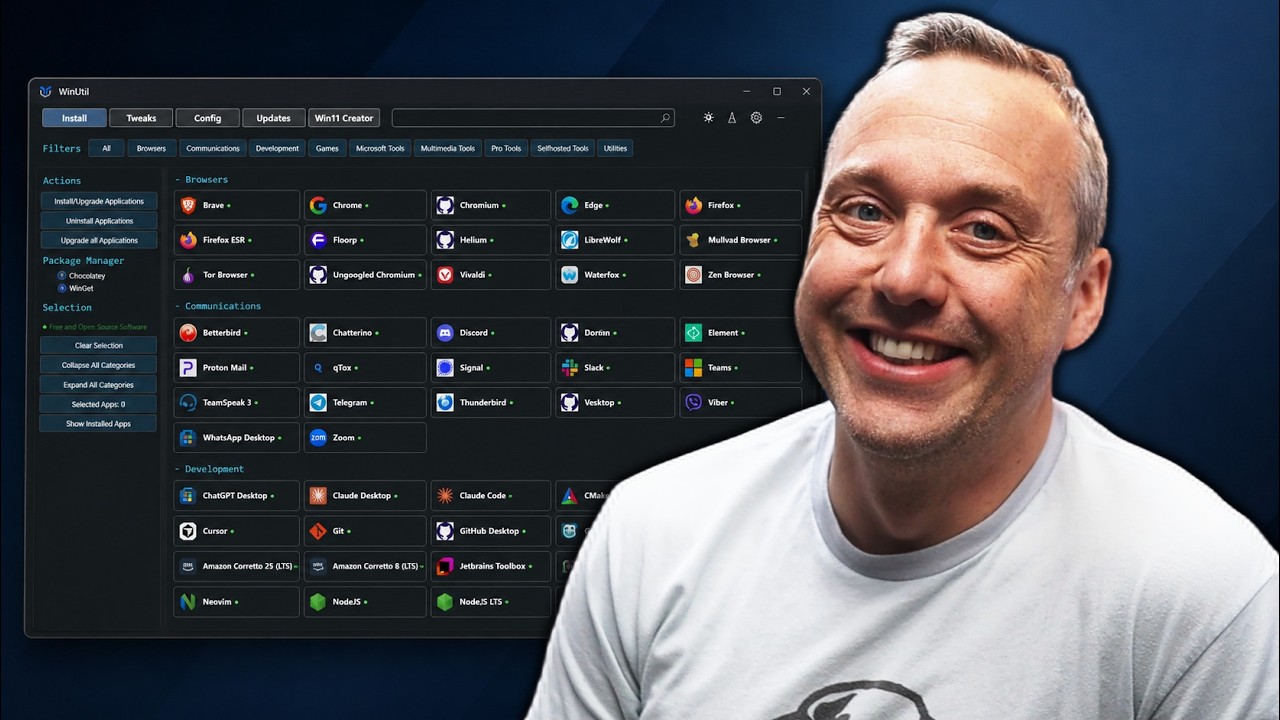Click the Vivaldi icon
Viewport: 1280px width, 720px height.
pyautogui.click(x=445, y=275)
